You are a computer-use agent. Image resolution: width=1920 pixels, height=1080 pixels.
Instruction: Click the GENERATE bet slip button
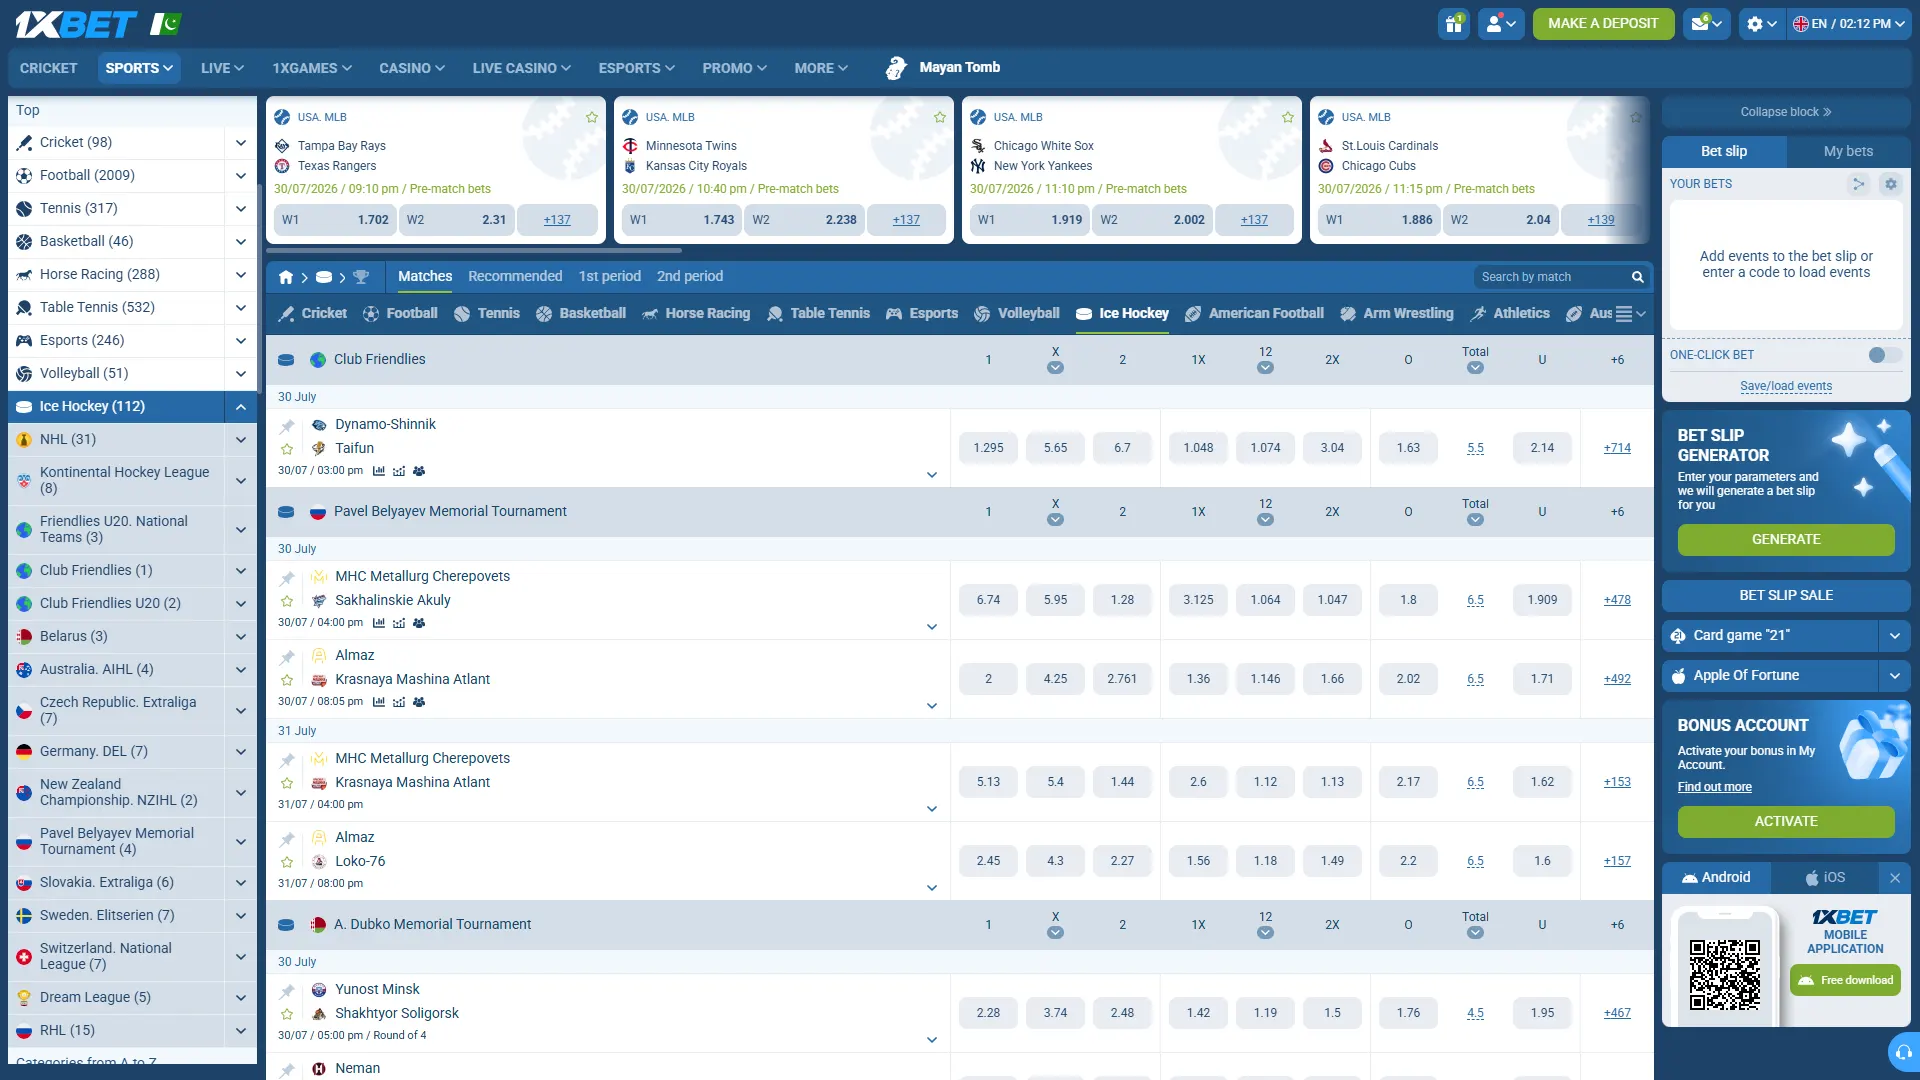[x=1786, y=540]
